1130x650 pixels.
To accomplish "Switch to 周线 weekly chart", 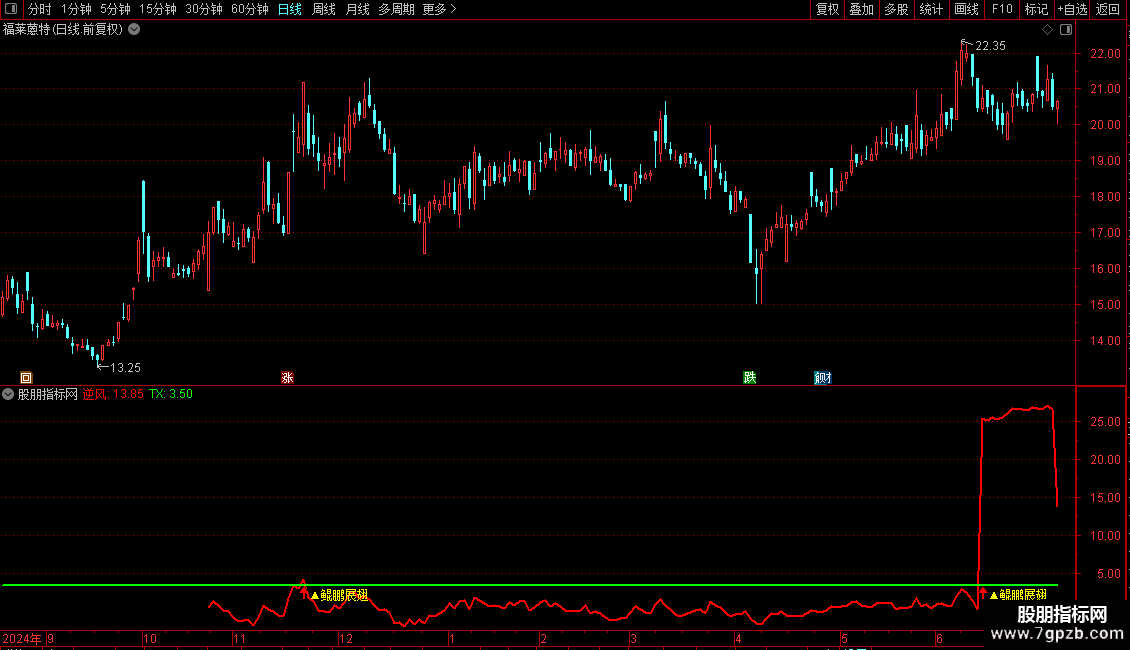I will tap(324, 9).
